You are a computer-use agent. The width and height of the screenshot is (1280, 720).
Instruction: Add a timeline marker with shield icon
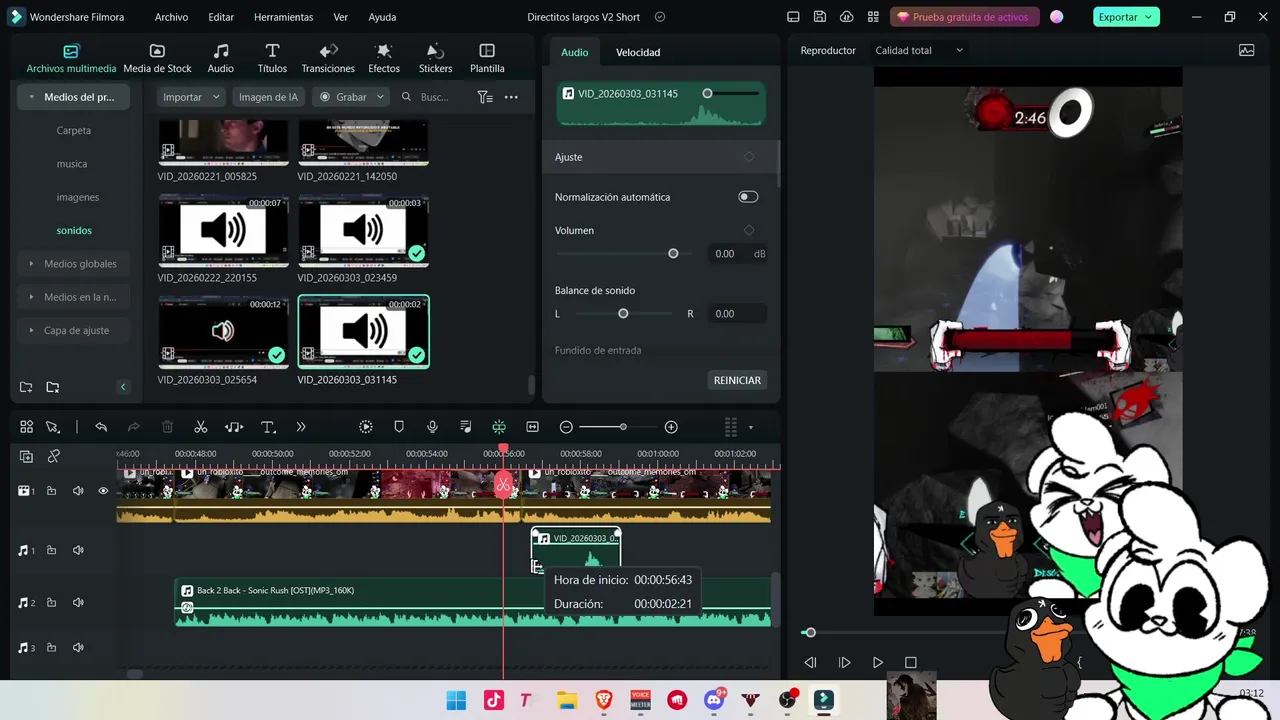tap(399, 427)
